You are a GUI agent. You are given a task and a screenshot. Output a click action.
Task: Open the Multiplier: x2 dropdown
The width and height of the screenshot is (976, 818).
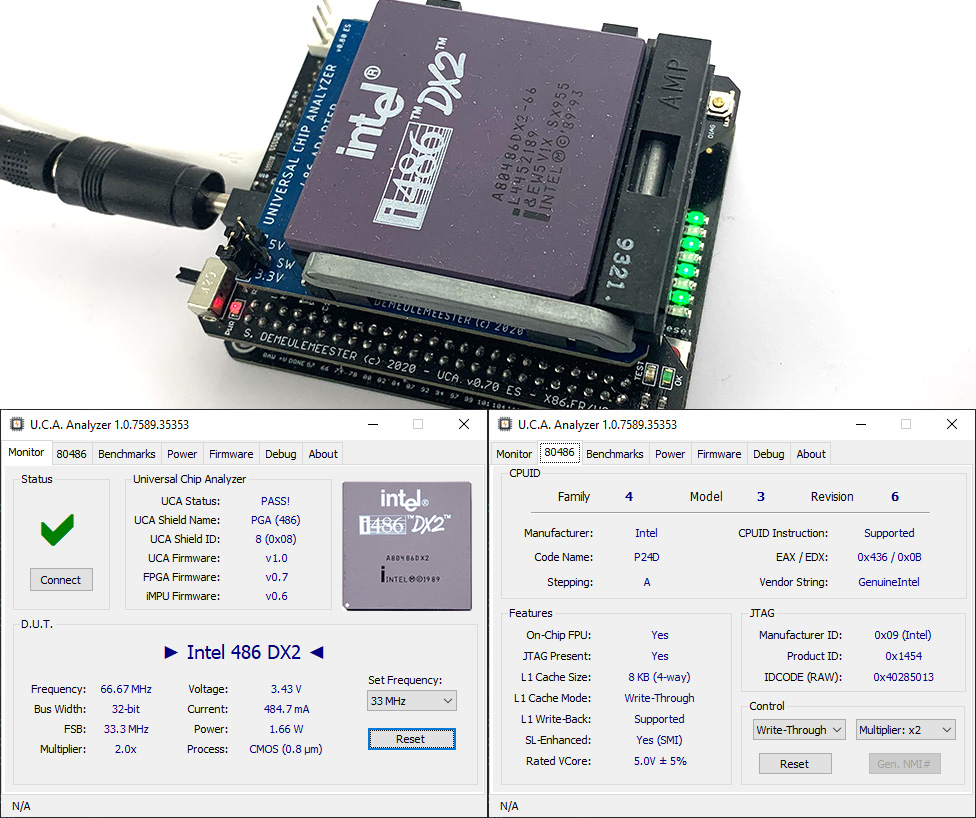(x=906, y=730)
